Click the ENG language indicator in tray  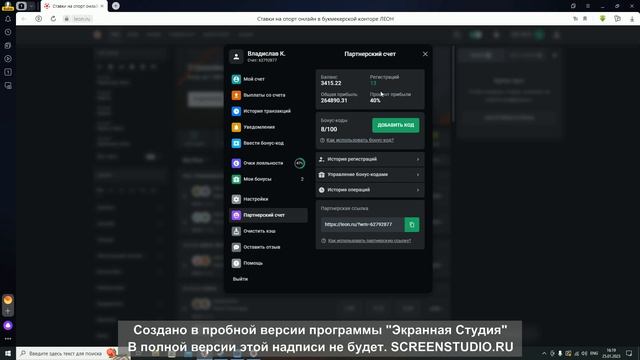click(594, 353)
